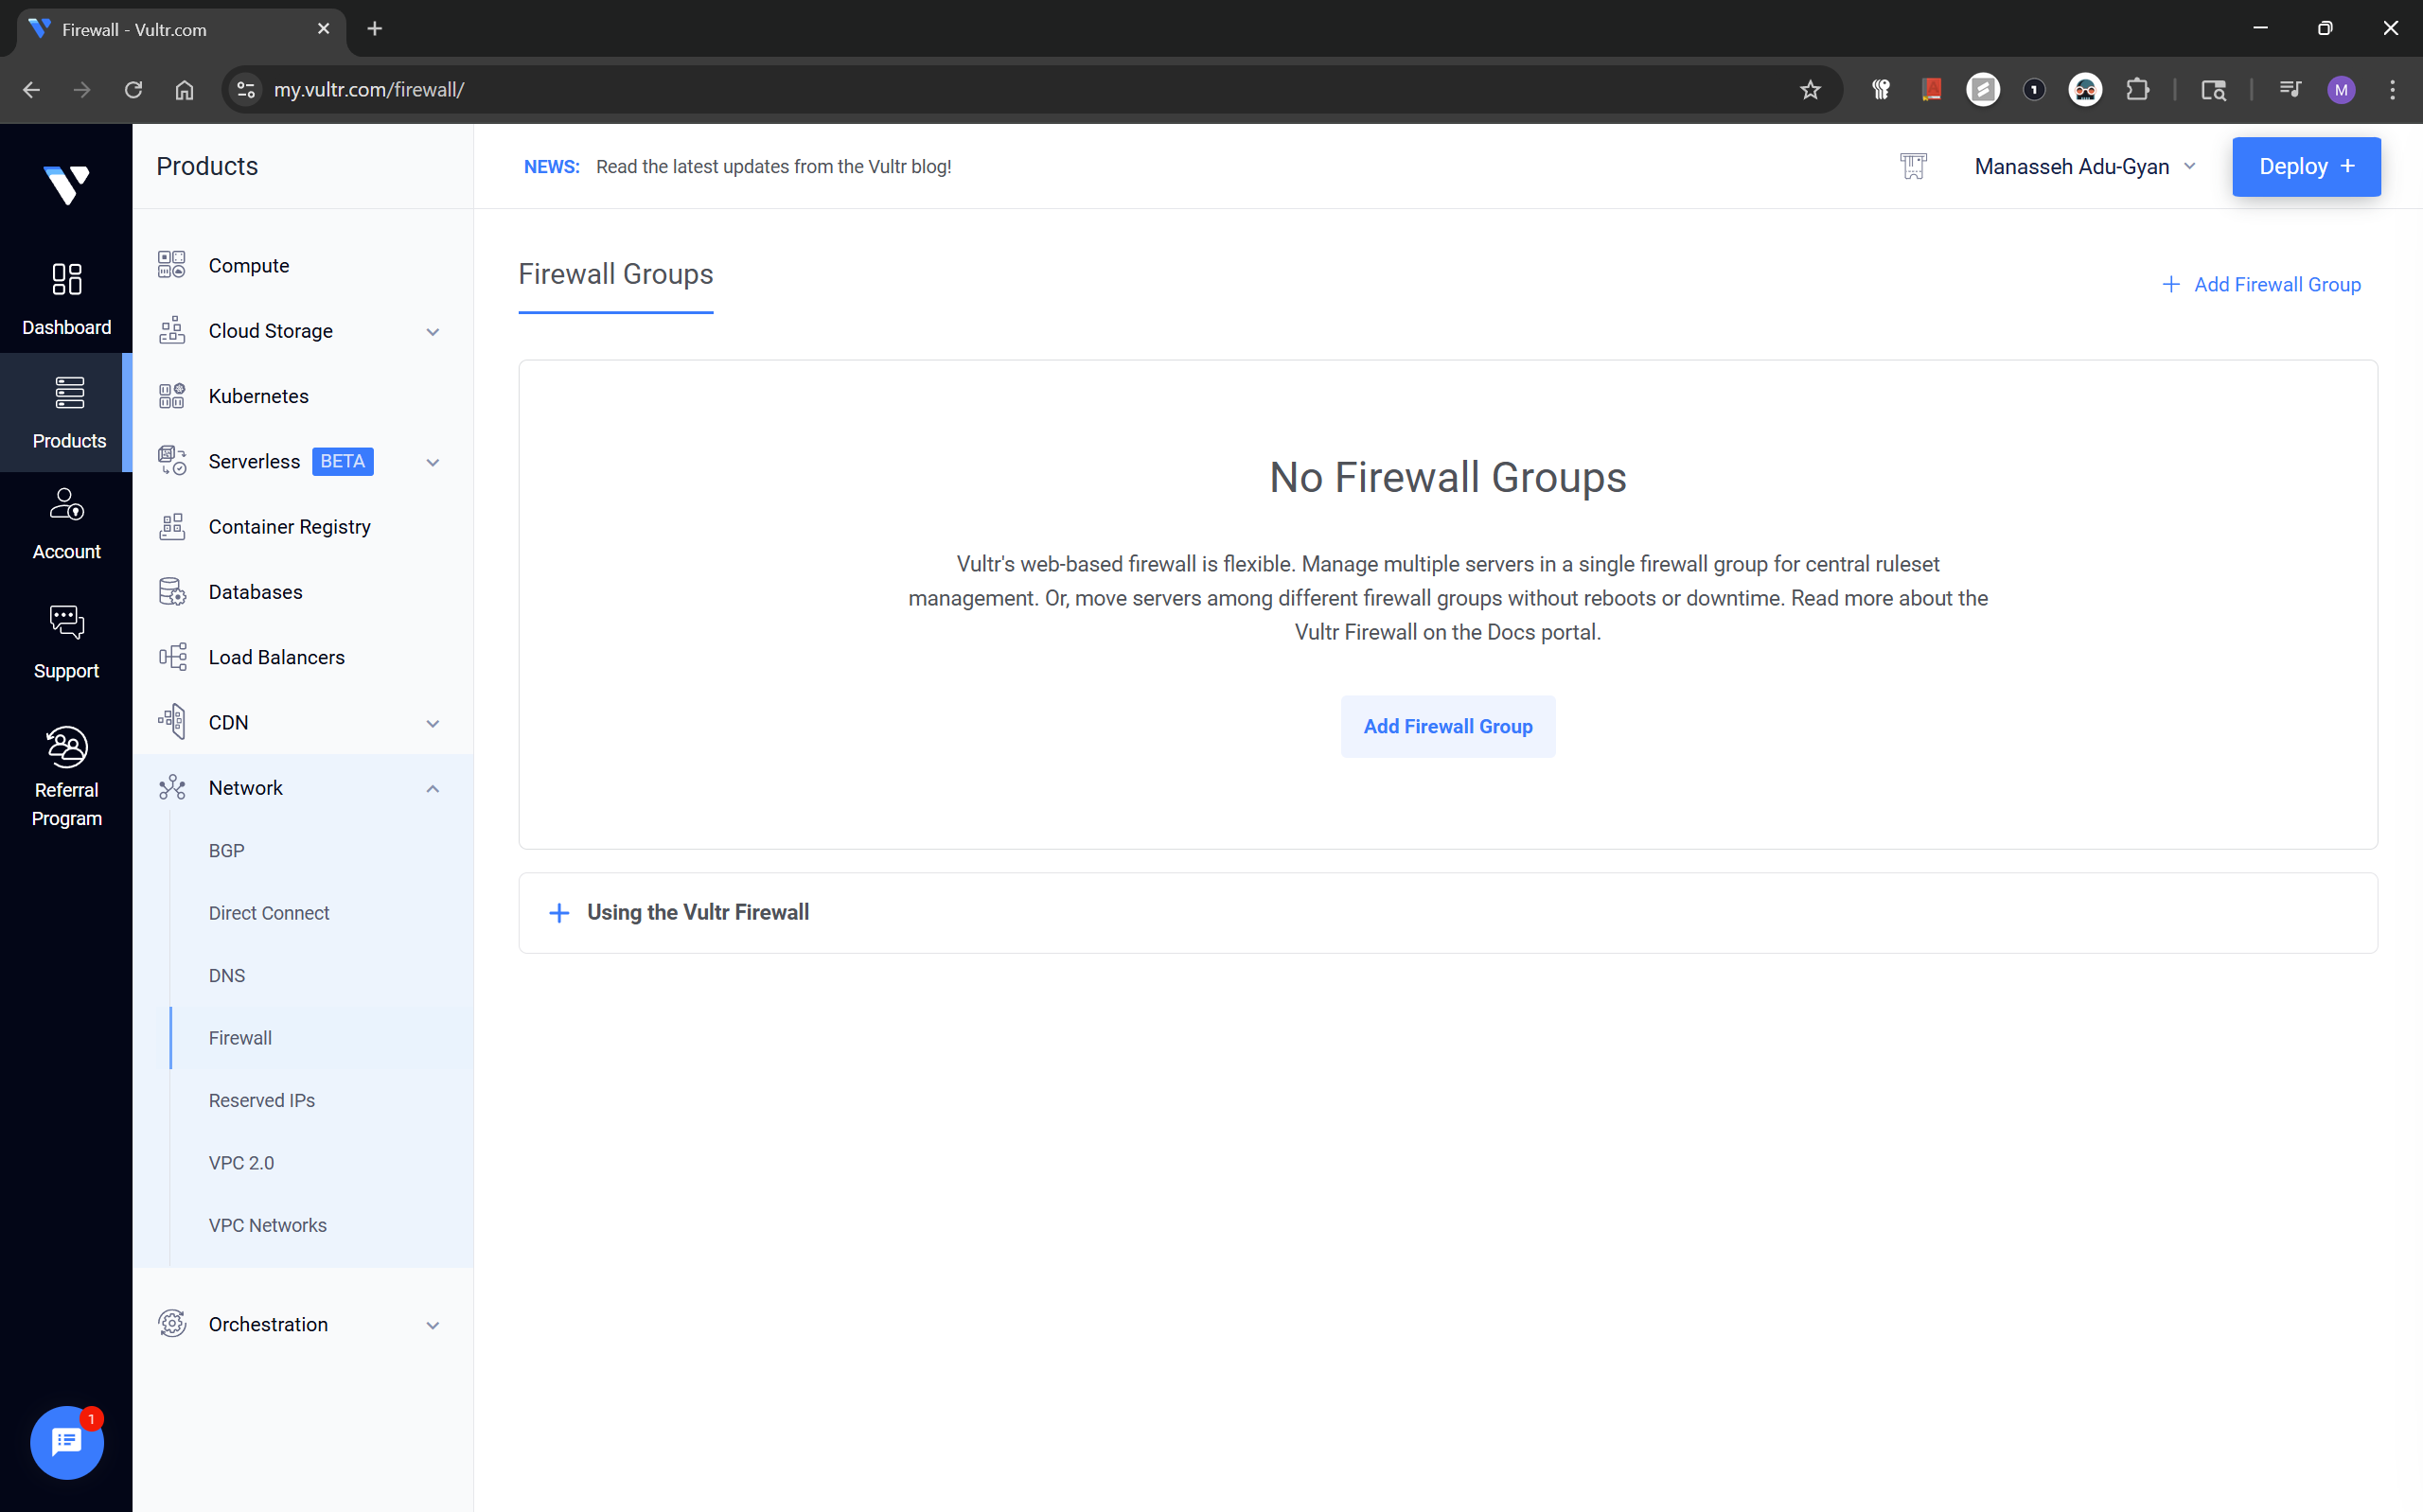Viewport: 2423px width, 1512px height.
Task: Open VPC Networks under Network
Action: (267, 1225)
